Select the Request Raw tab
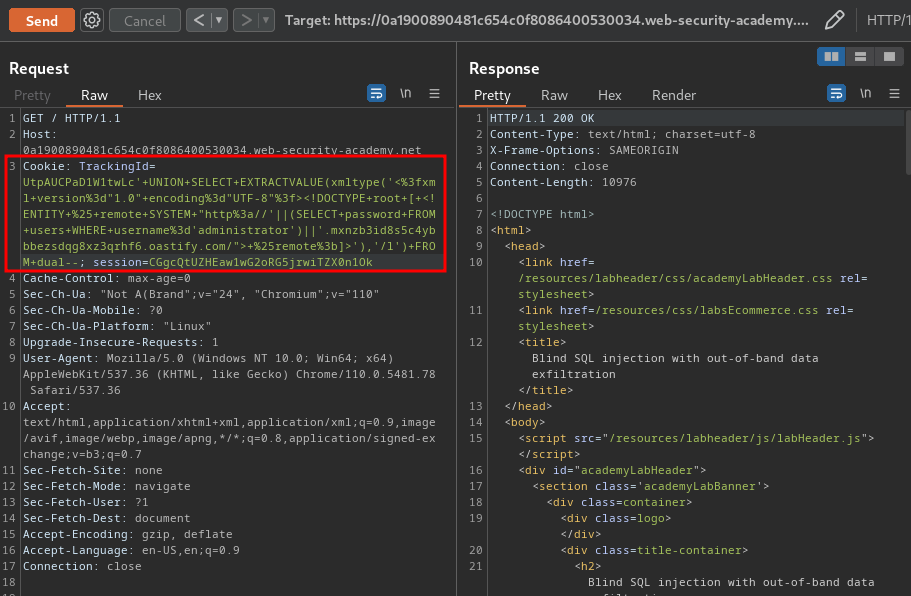Image resolution: width=911 pixels, height=596 pixels. [x=94, y=95]
